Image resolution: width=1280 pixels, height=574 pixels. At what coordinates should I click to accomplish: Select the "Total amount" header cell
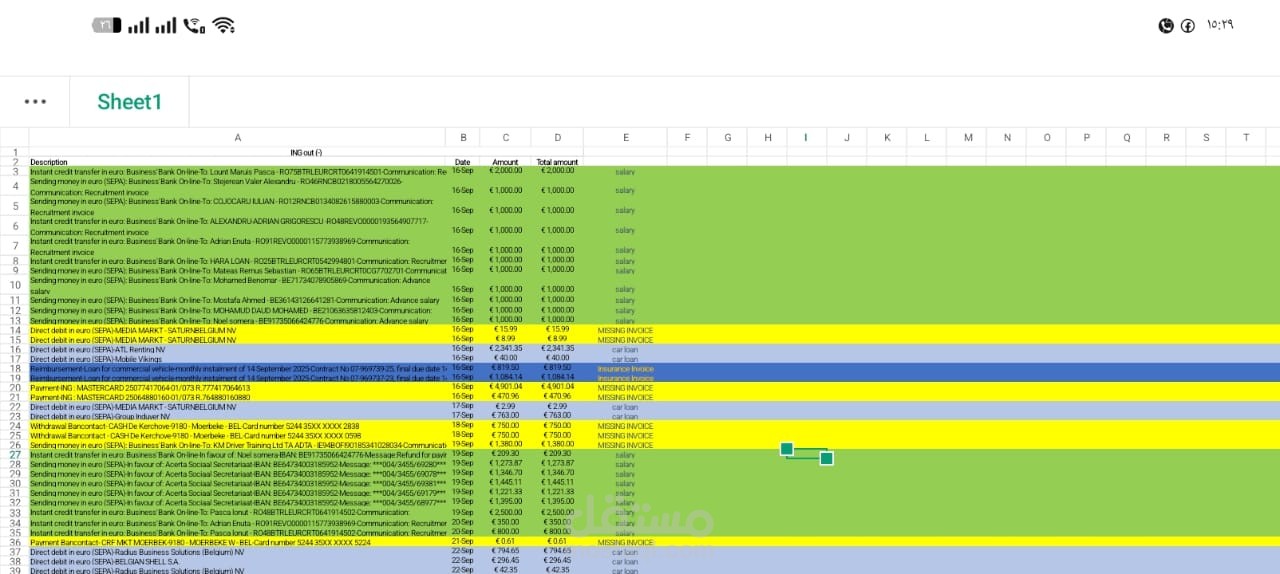point(557,162)
